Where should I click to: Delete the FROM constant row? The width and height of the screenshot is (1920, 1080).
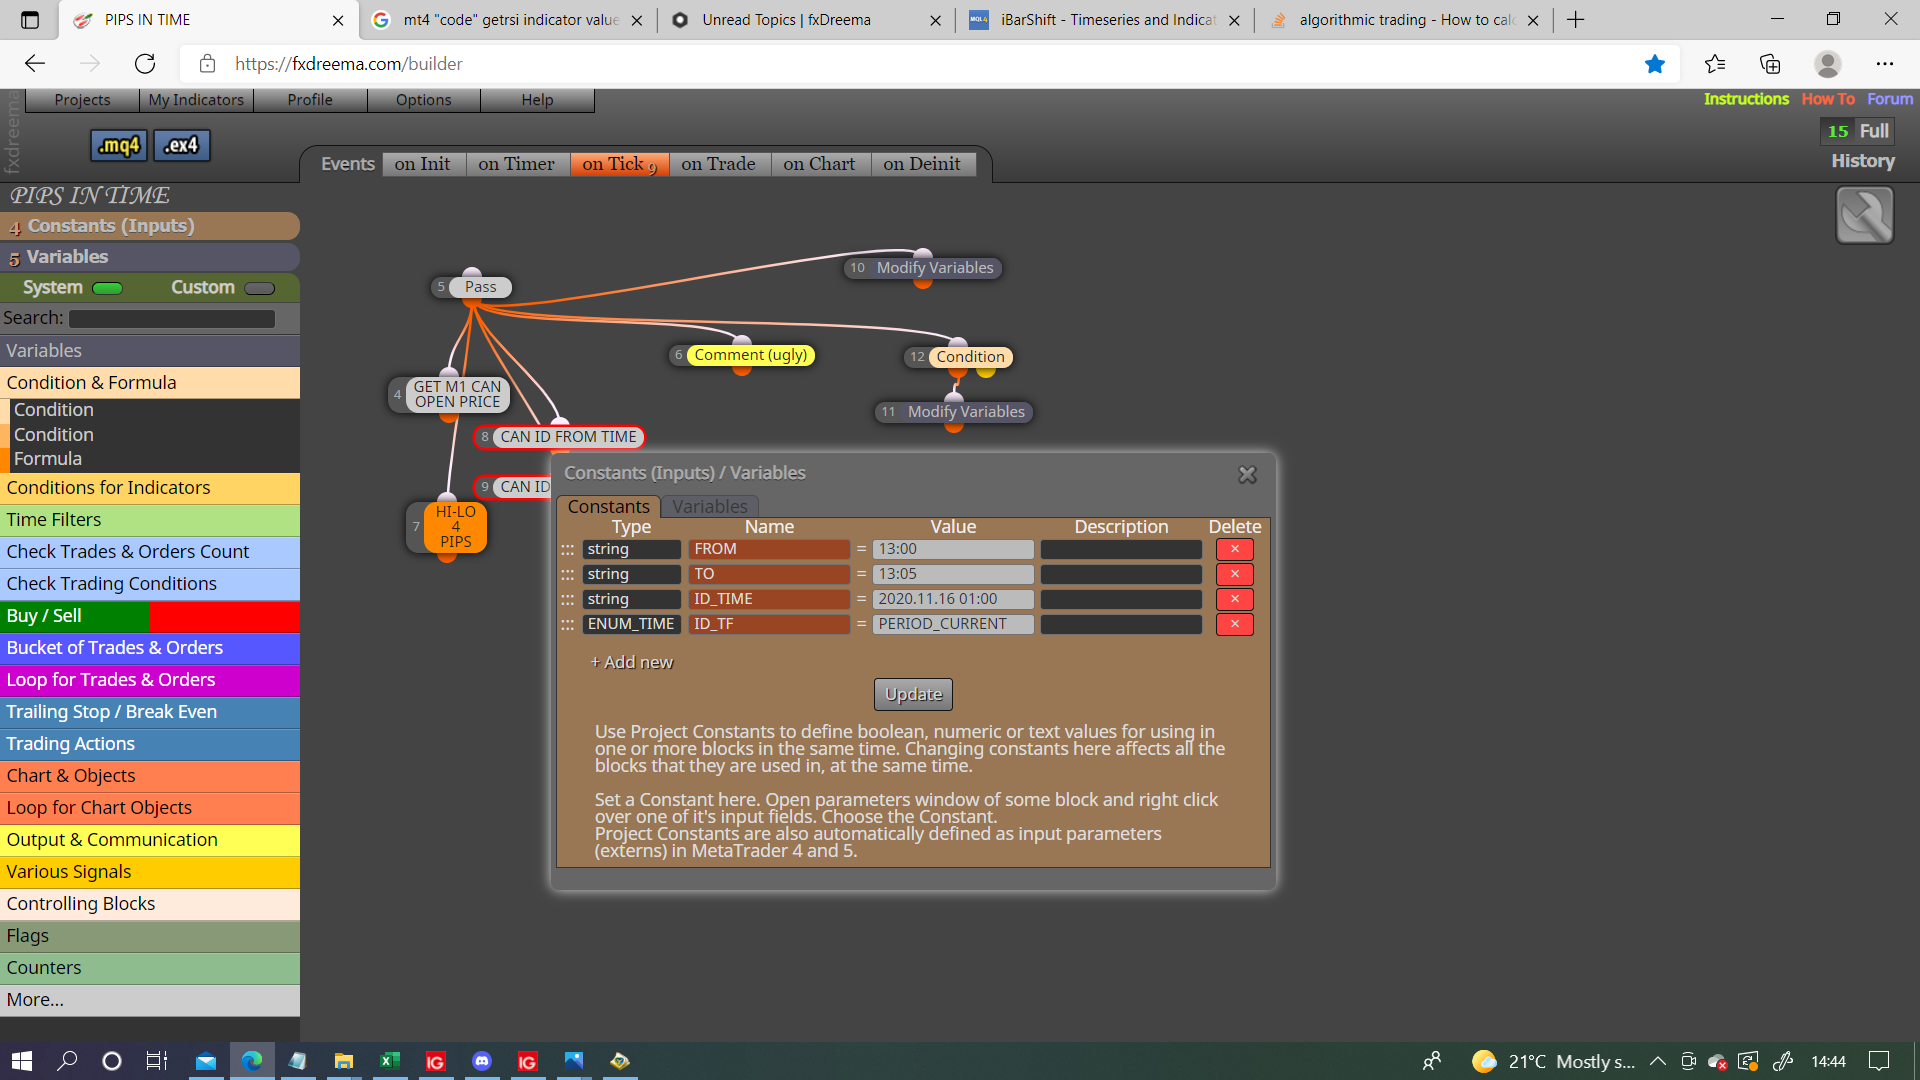point(1234,549)
